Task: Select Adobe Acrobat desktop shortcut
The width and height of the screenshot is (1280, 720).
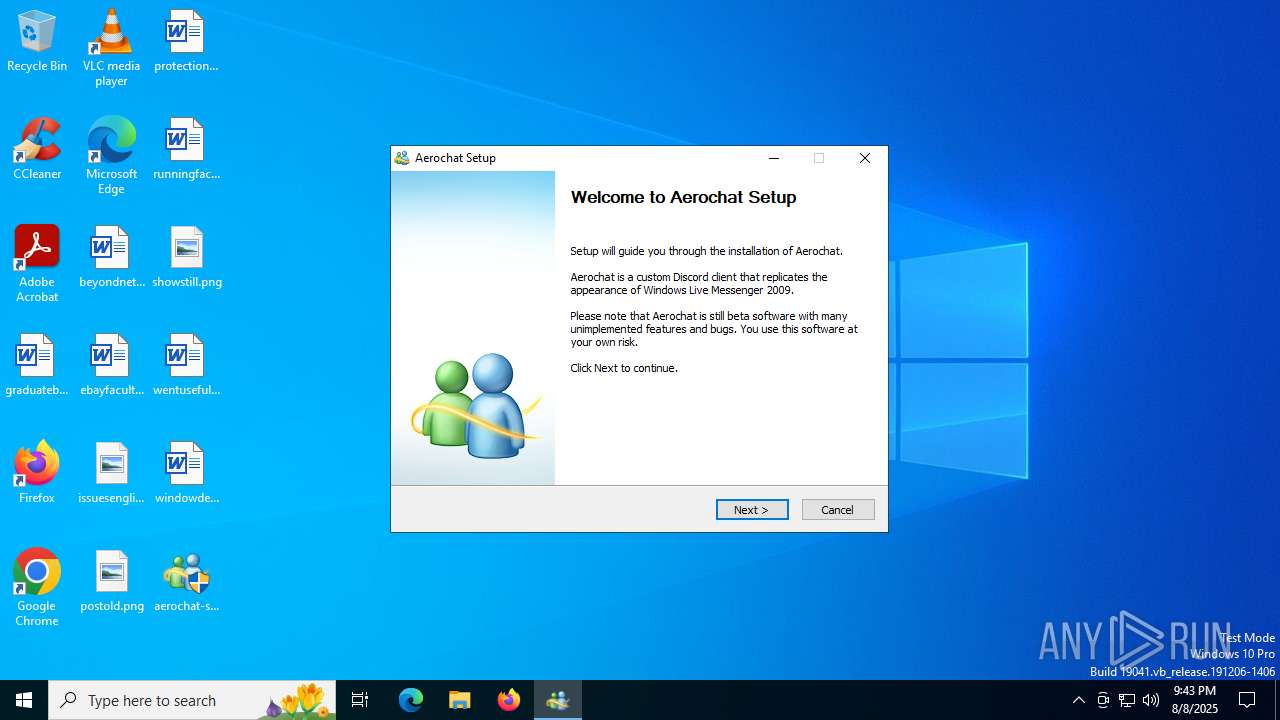Action: pos(37,264)
